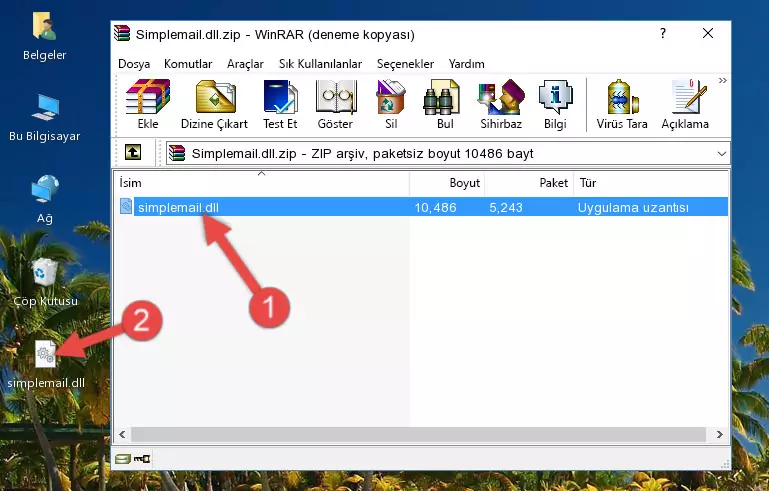Screen dimensions: 769x491
Task: Click the horizontal scrollbar right arrow
Action: (x=719, y=435)
